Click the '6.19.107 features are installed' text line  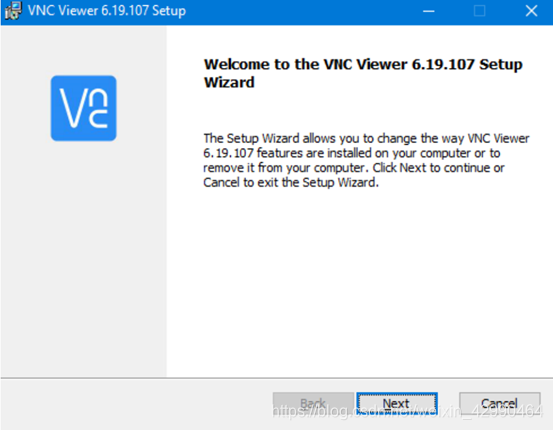(x=352, y=153)
